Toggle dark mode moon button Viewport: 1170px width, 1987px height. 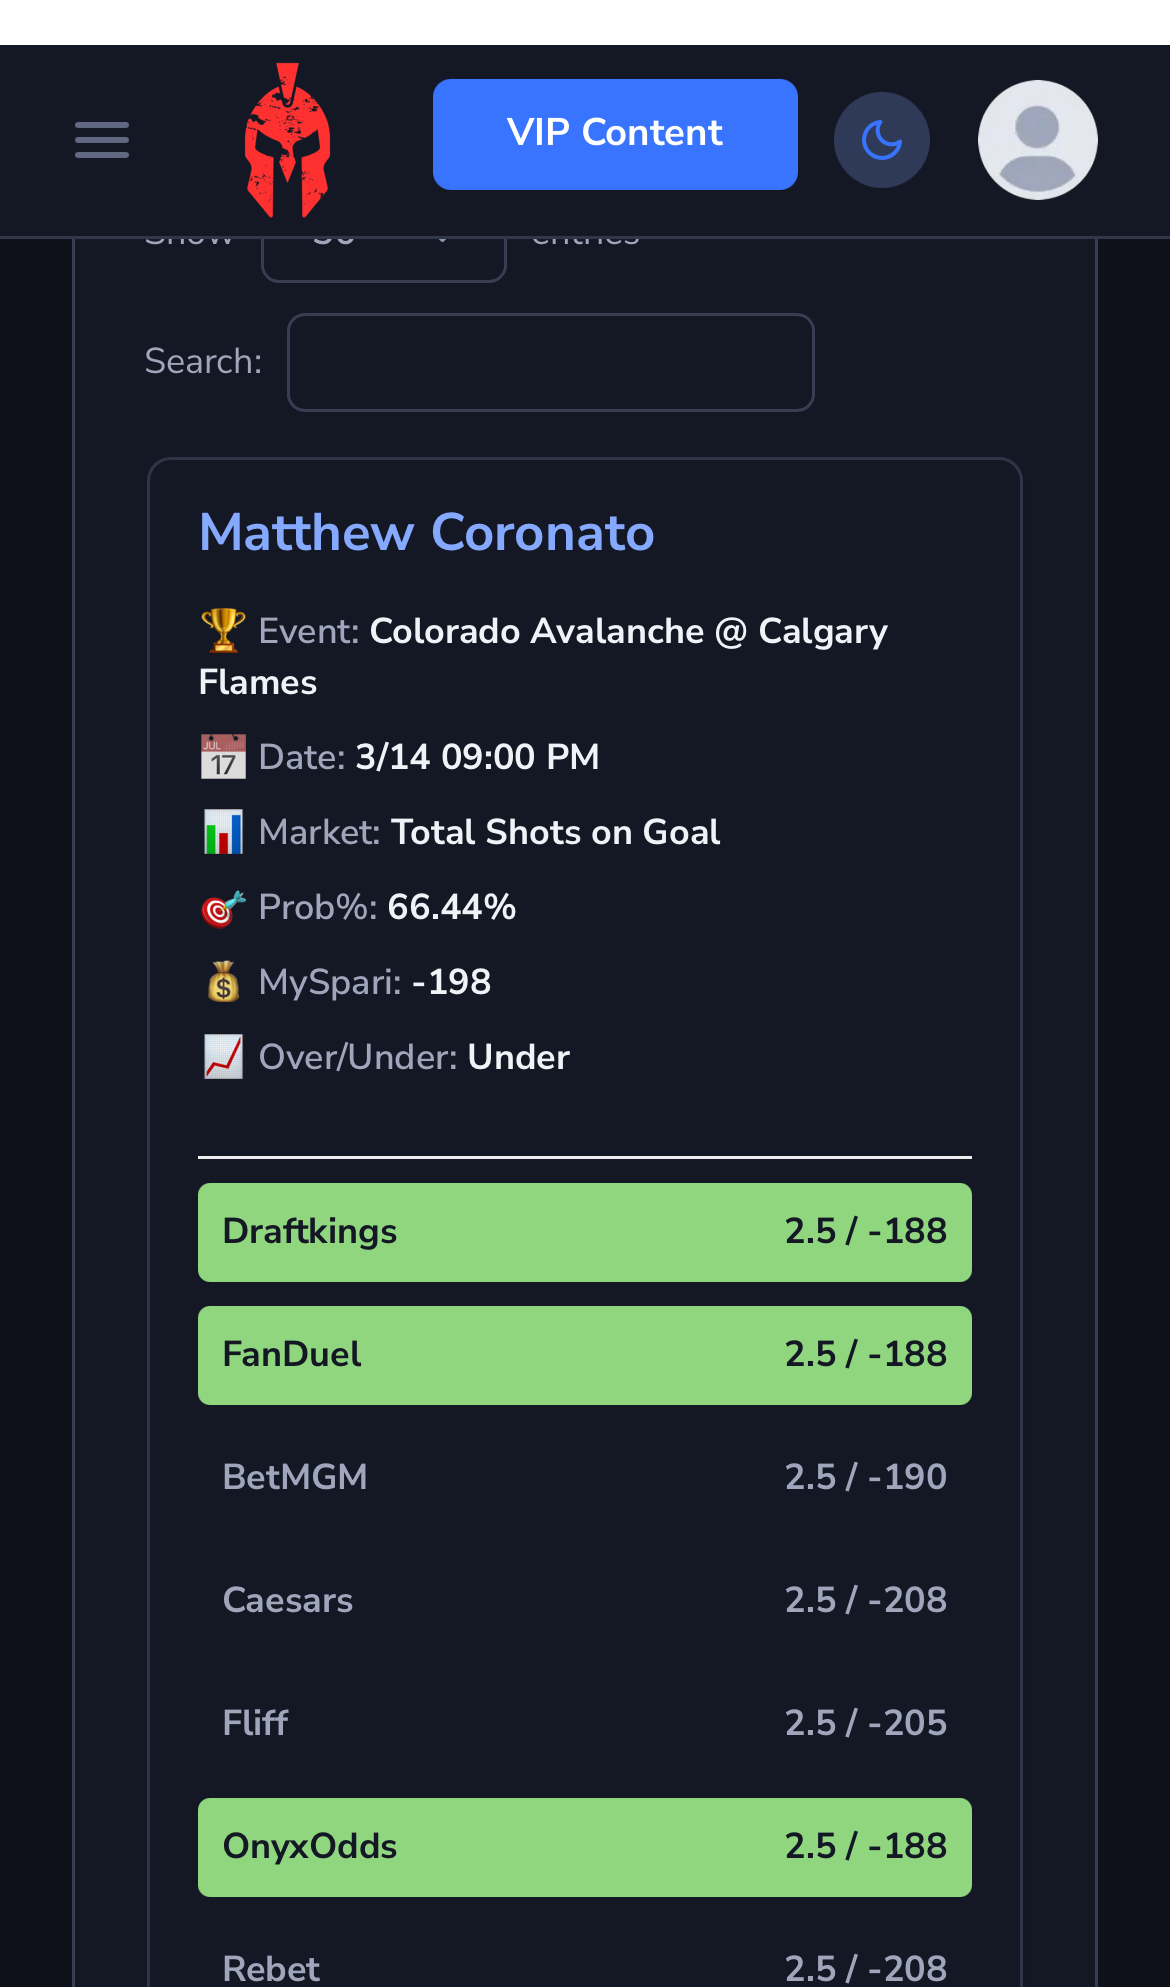pos(882,140)
